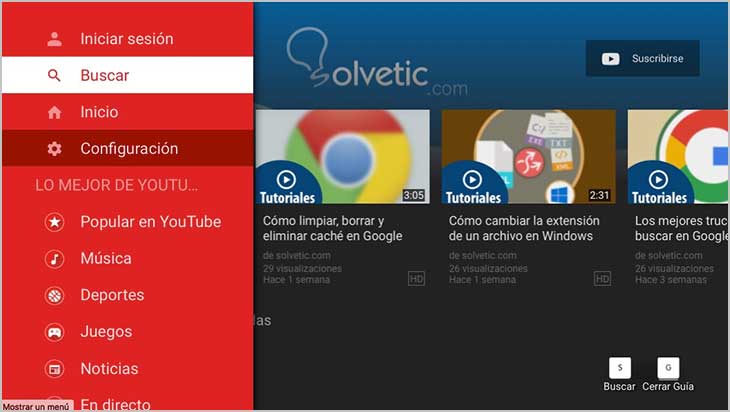This screenshot has width=730, height=412.
Task: Go to Inicio in the side menu
Action: tap(128, 112)
